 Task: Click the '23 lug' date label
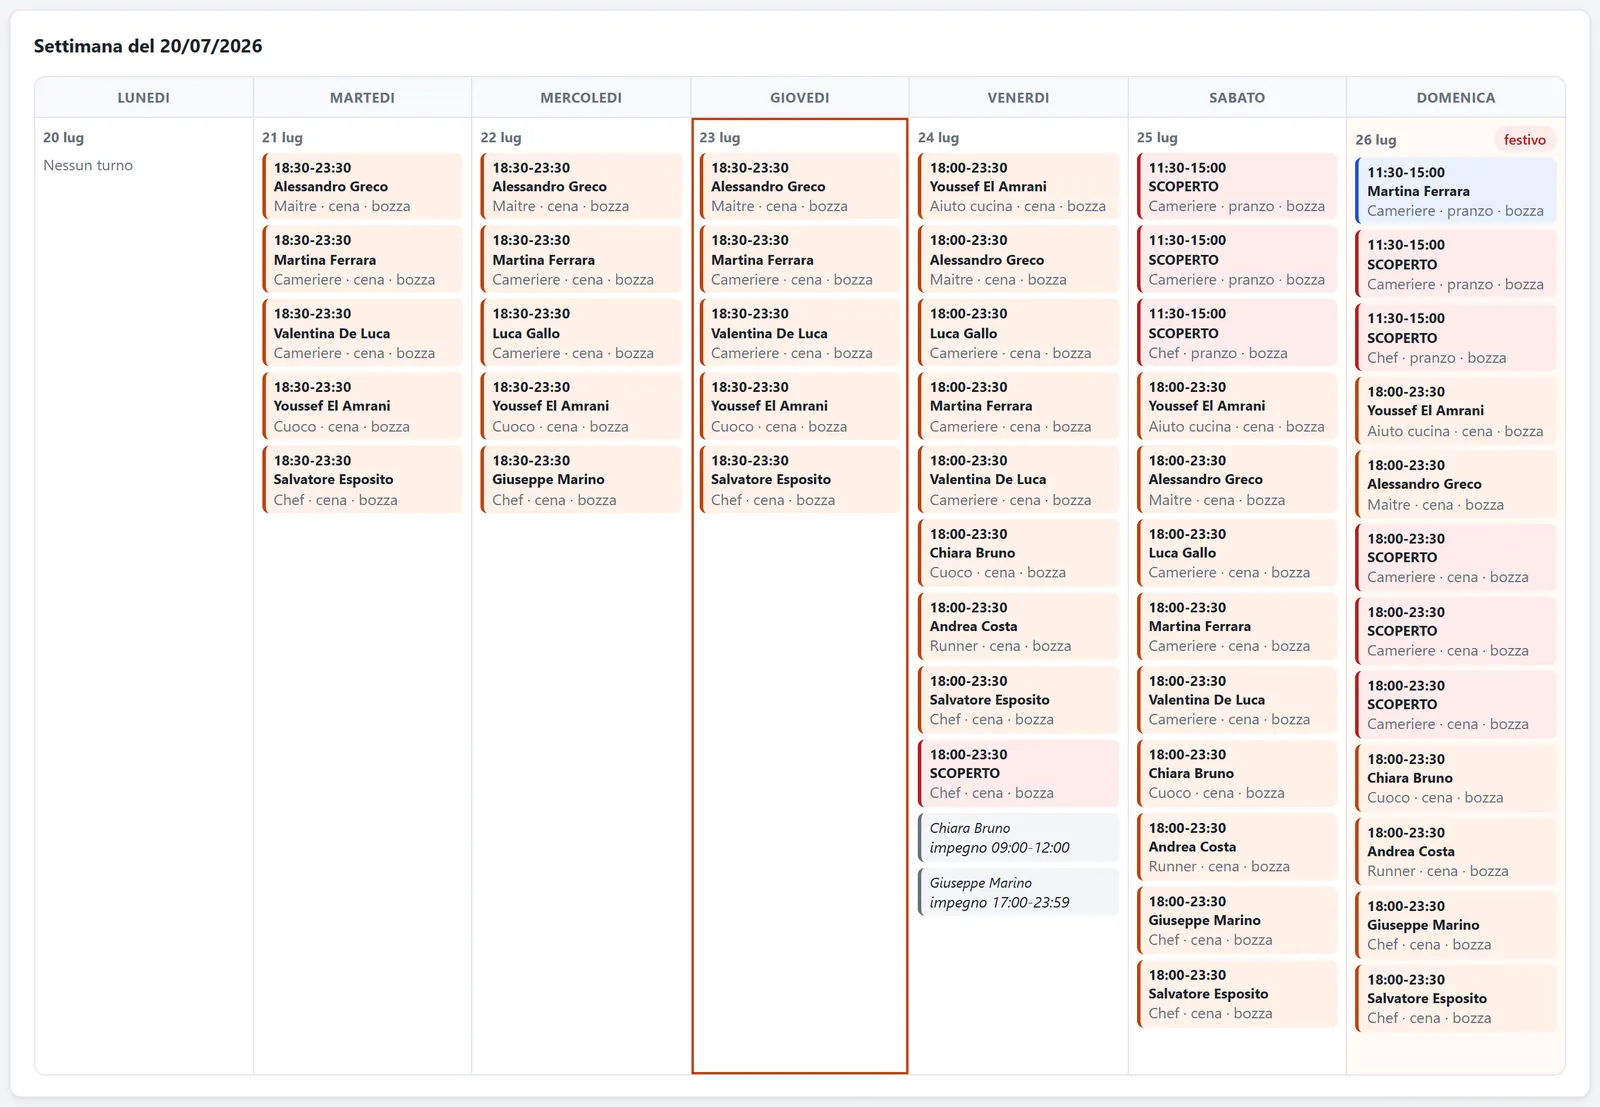click(x=720, y=138)
